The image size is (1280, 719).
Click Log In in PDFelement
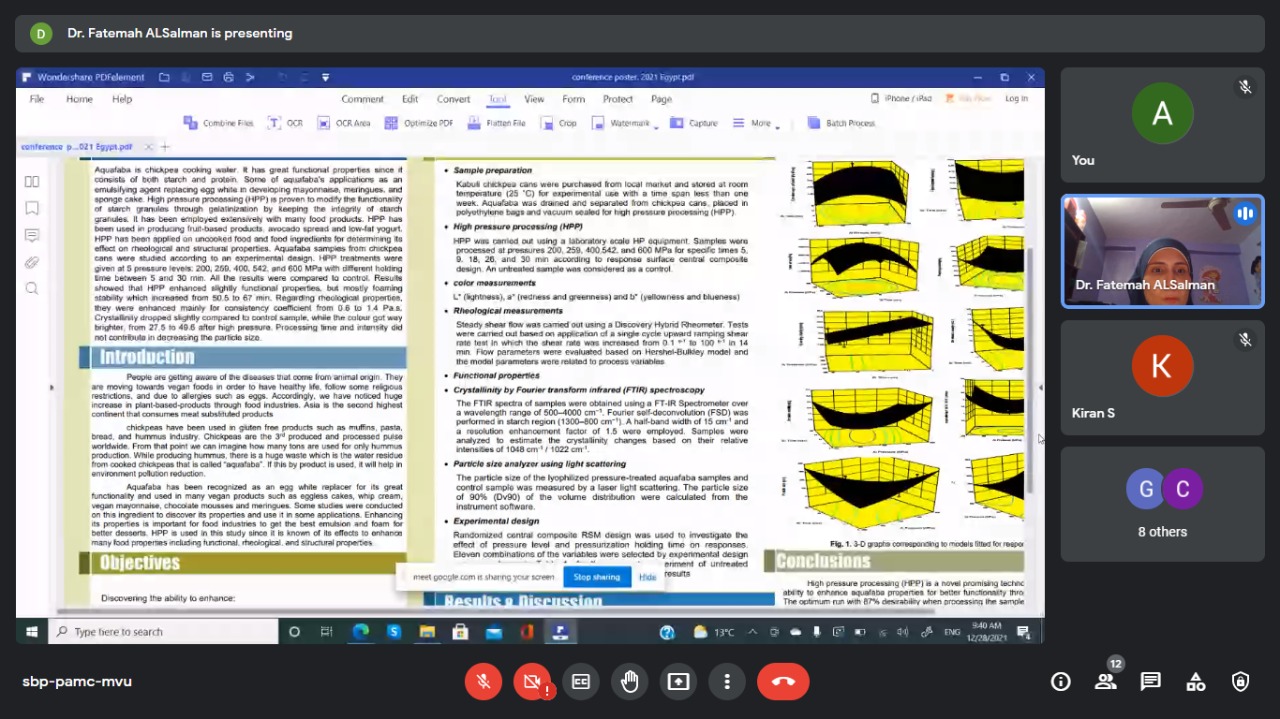[1016, 99]
